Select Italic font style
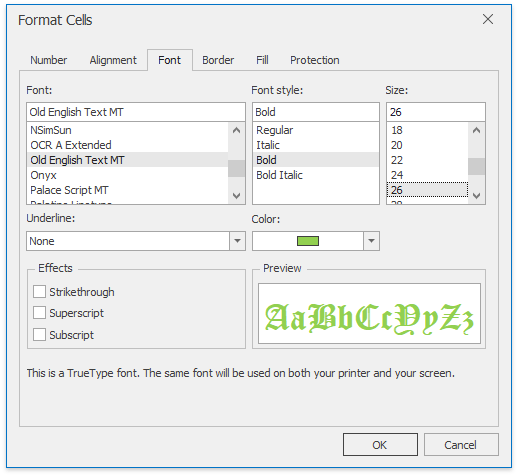The width and height of the screenshot is (518, 476). click(316, 145)
